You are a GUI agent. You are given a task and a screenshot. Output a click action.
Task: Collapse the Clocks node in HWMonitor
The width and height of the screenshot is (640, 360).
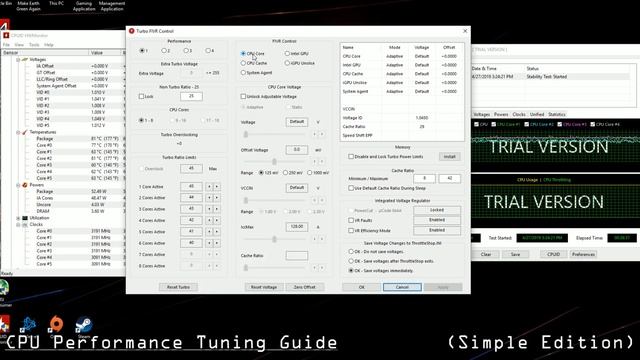coord(18,224)
